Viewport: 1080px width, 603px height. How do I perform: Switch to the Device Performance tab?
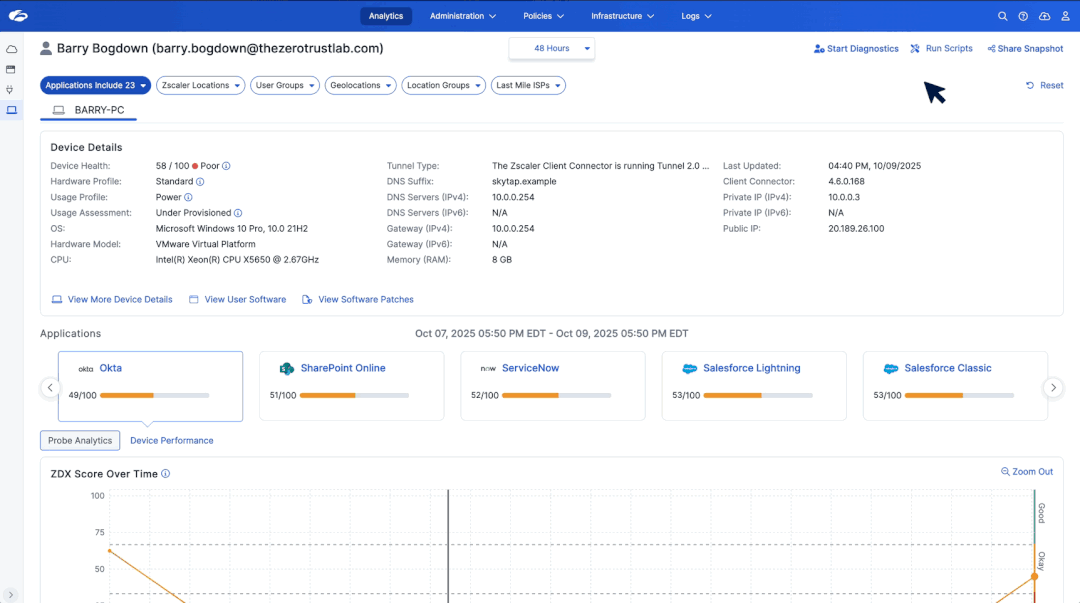171,441
